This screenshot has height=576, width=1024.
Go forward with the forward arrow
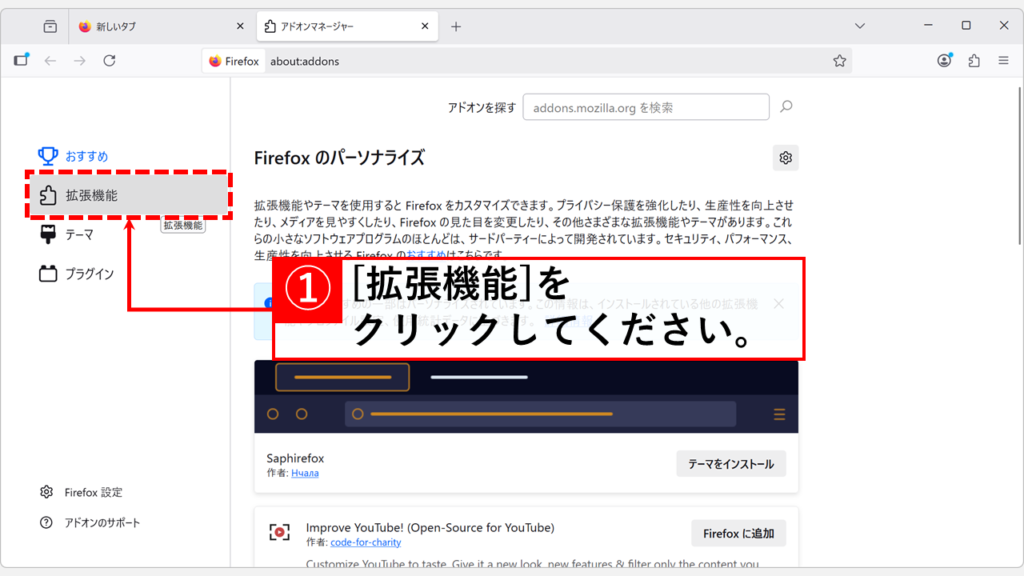point(80,61)
